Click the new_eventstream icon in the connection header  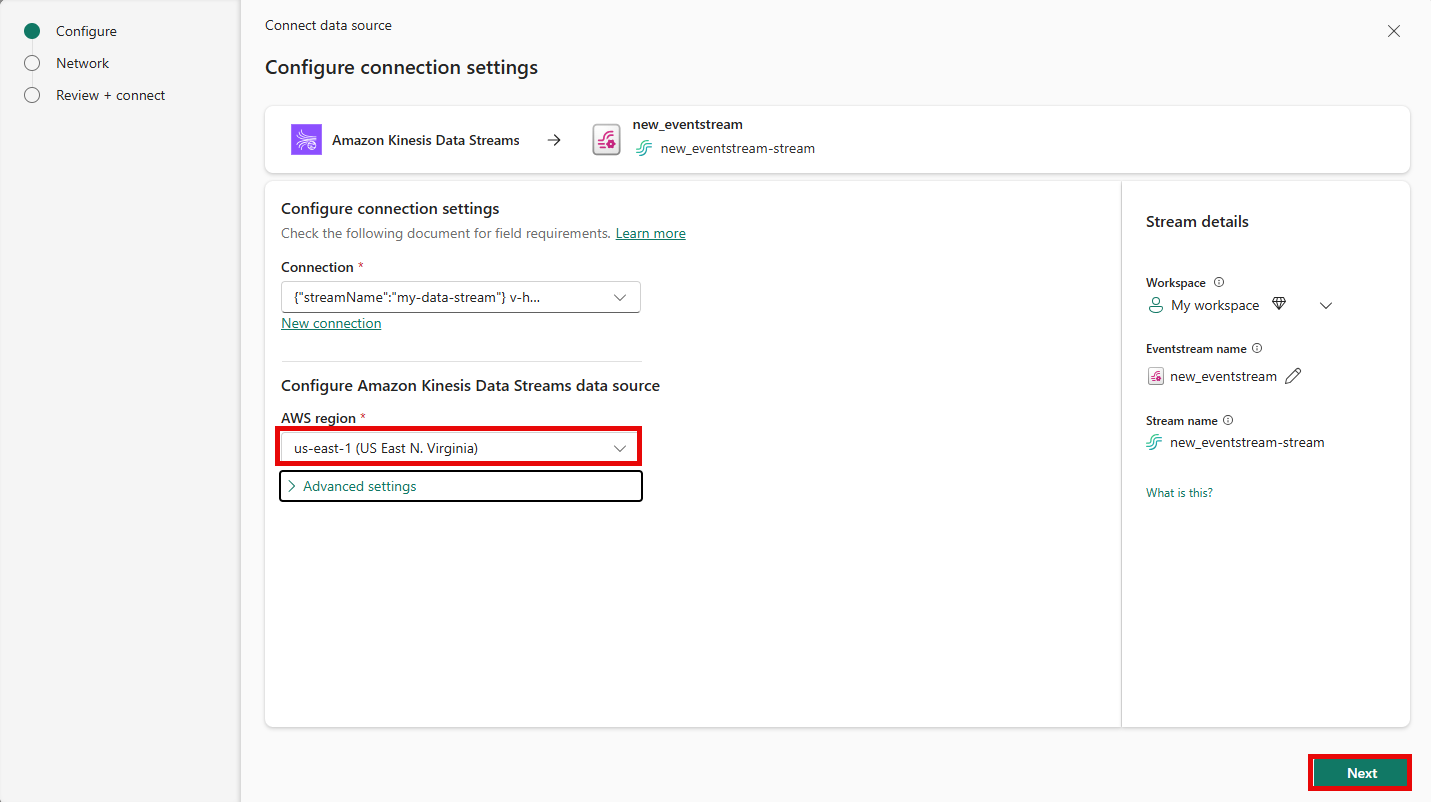tap(606, 140)
